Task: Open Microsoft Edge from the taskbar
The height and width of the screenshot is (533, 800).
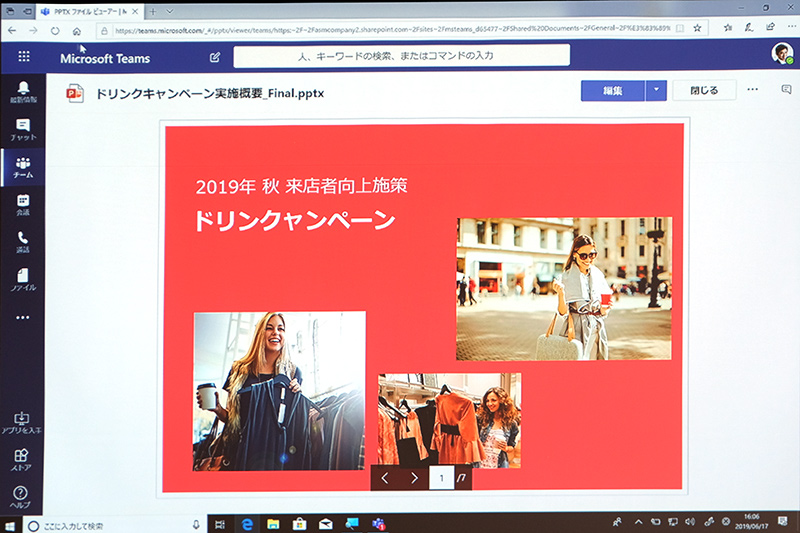Action: click(247, 524)
